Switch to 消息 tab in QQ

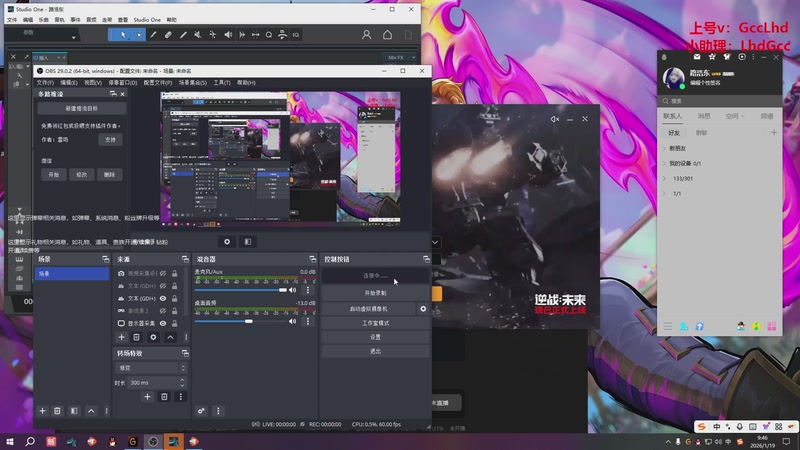click(703, 116)
